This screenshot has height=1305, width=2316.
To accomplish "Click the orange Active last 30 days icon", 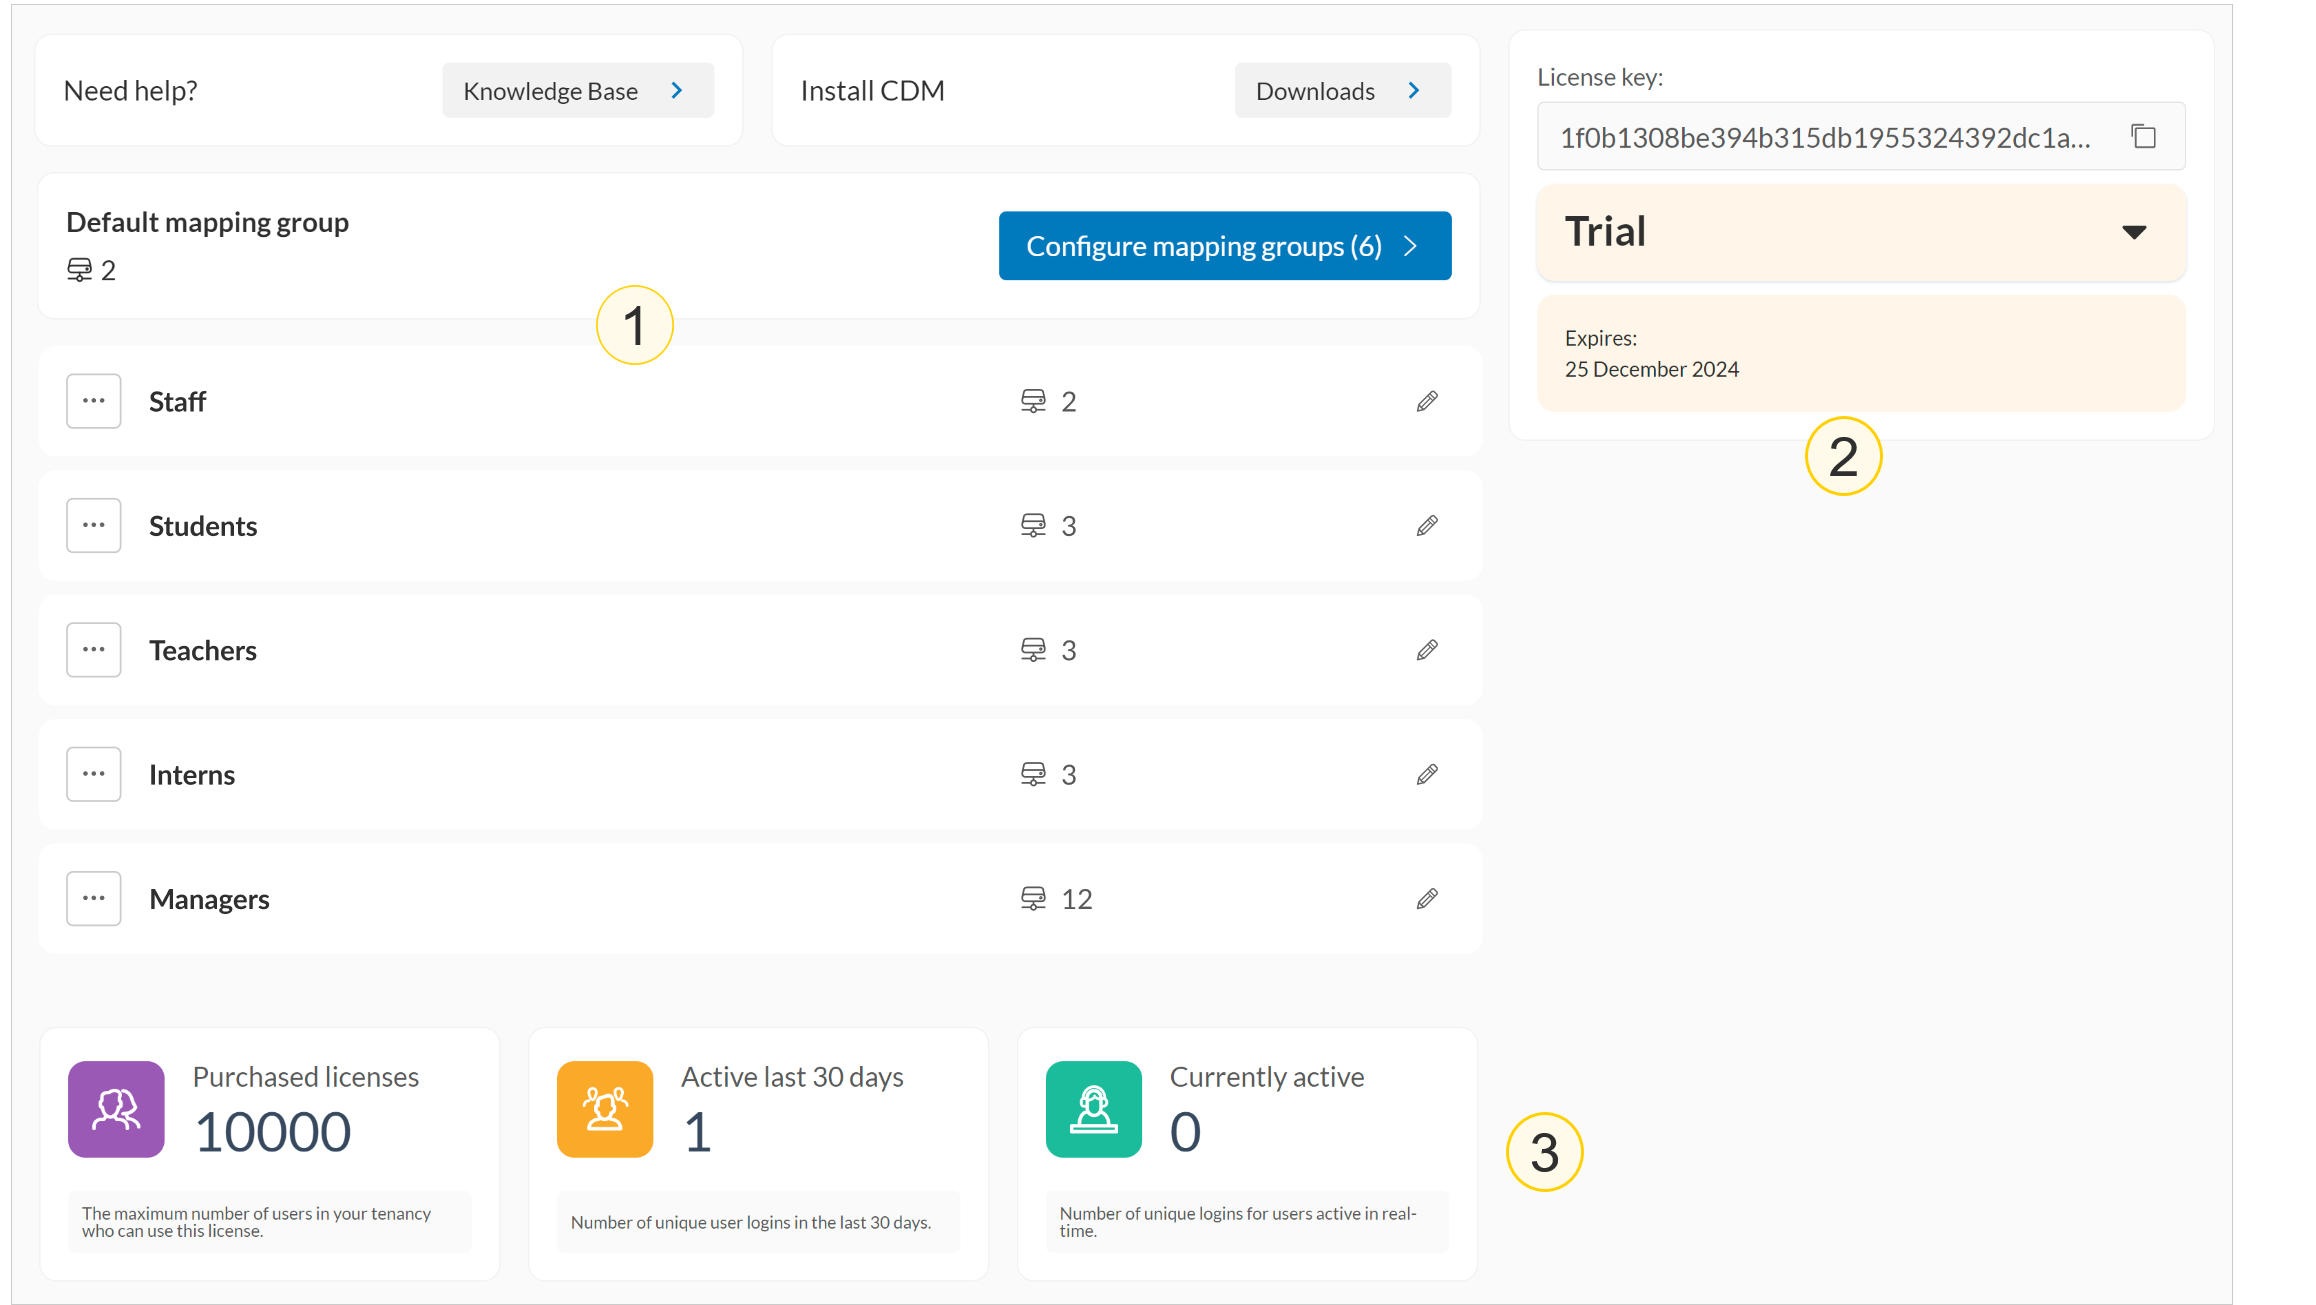I will pyautogui.click(x=605, y=1109).
